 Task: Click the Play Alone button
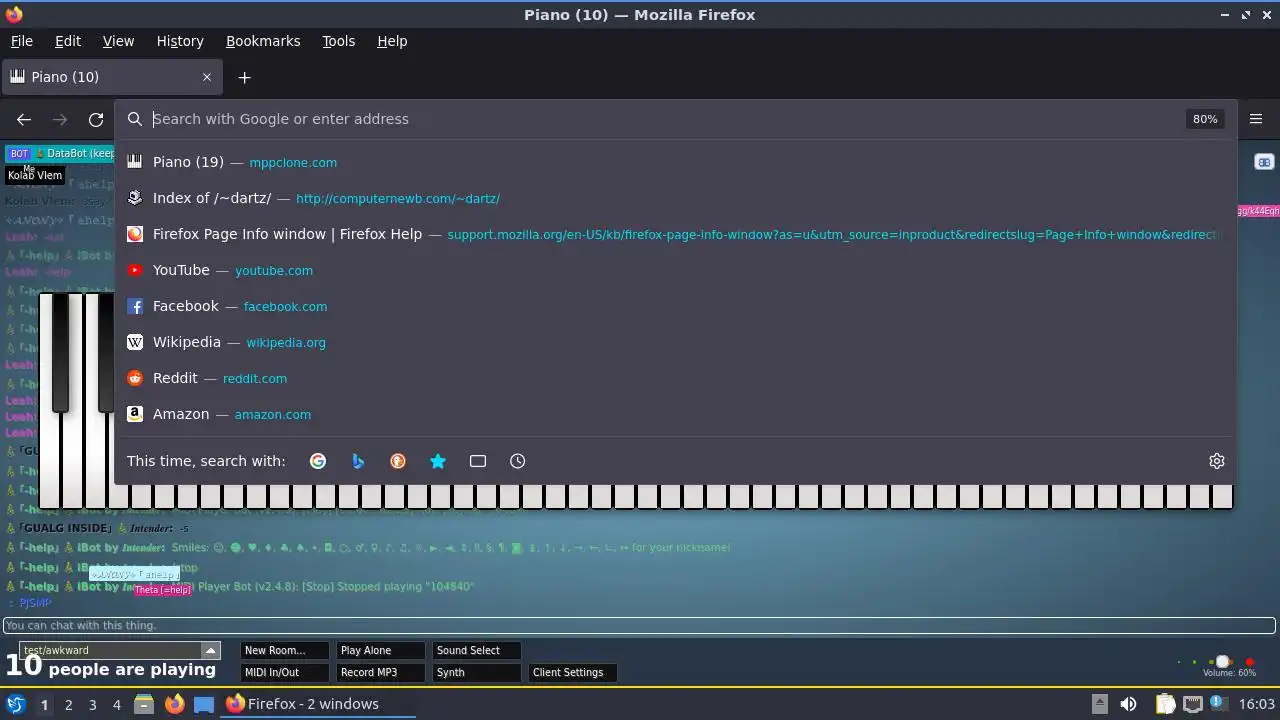pyautogui.click(x=381, y=650)
